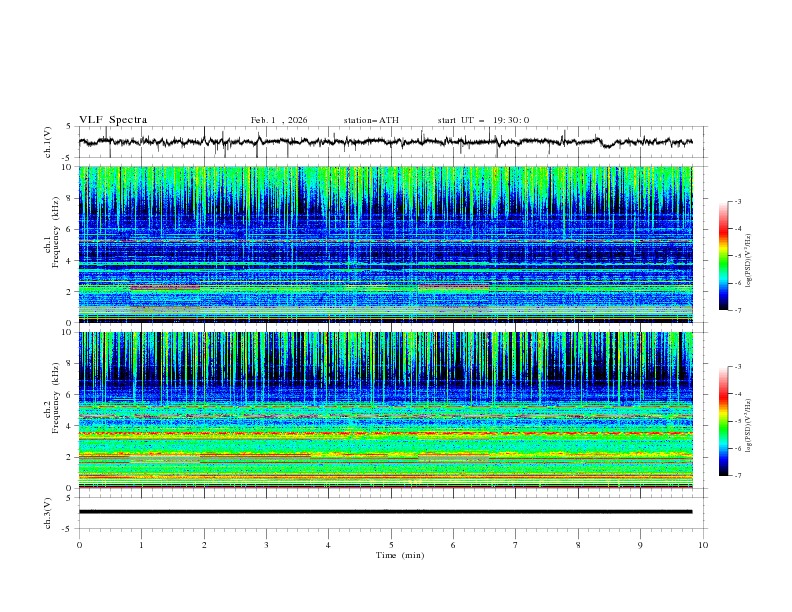Viewport: 792px width, 612px height.
Task: Click the date 'Feb. 1, 2026' label
Action: (x=279, y=120)
